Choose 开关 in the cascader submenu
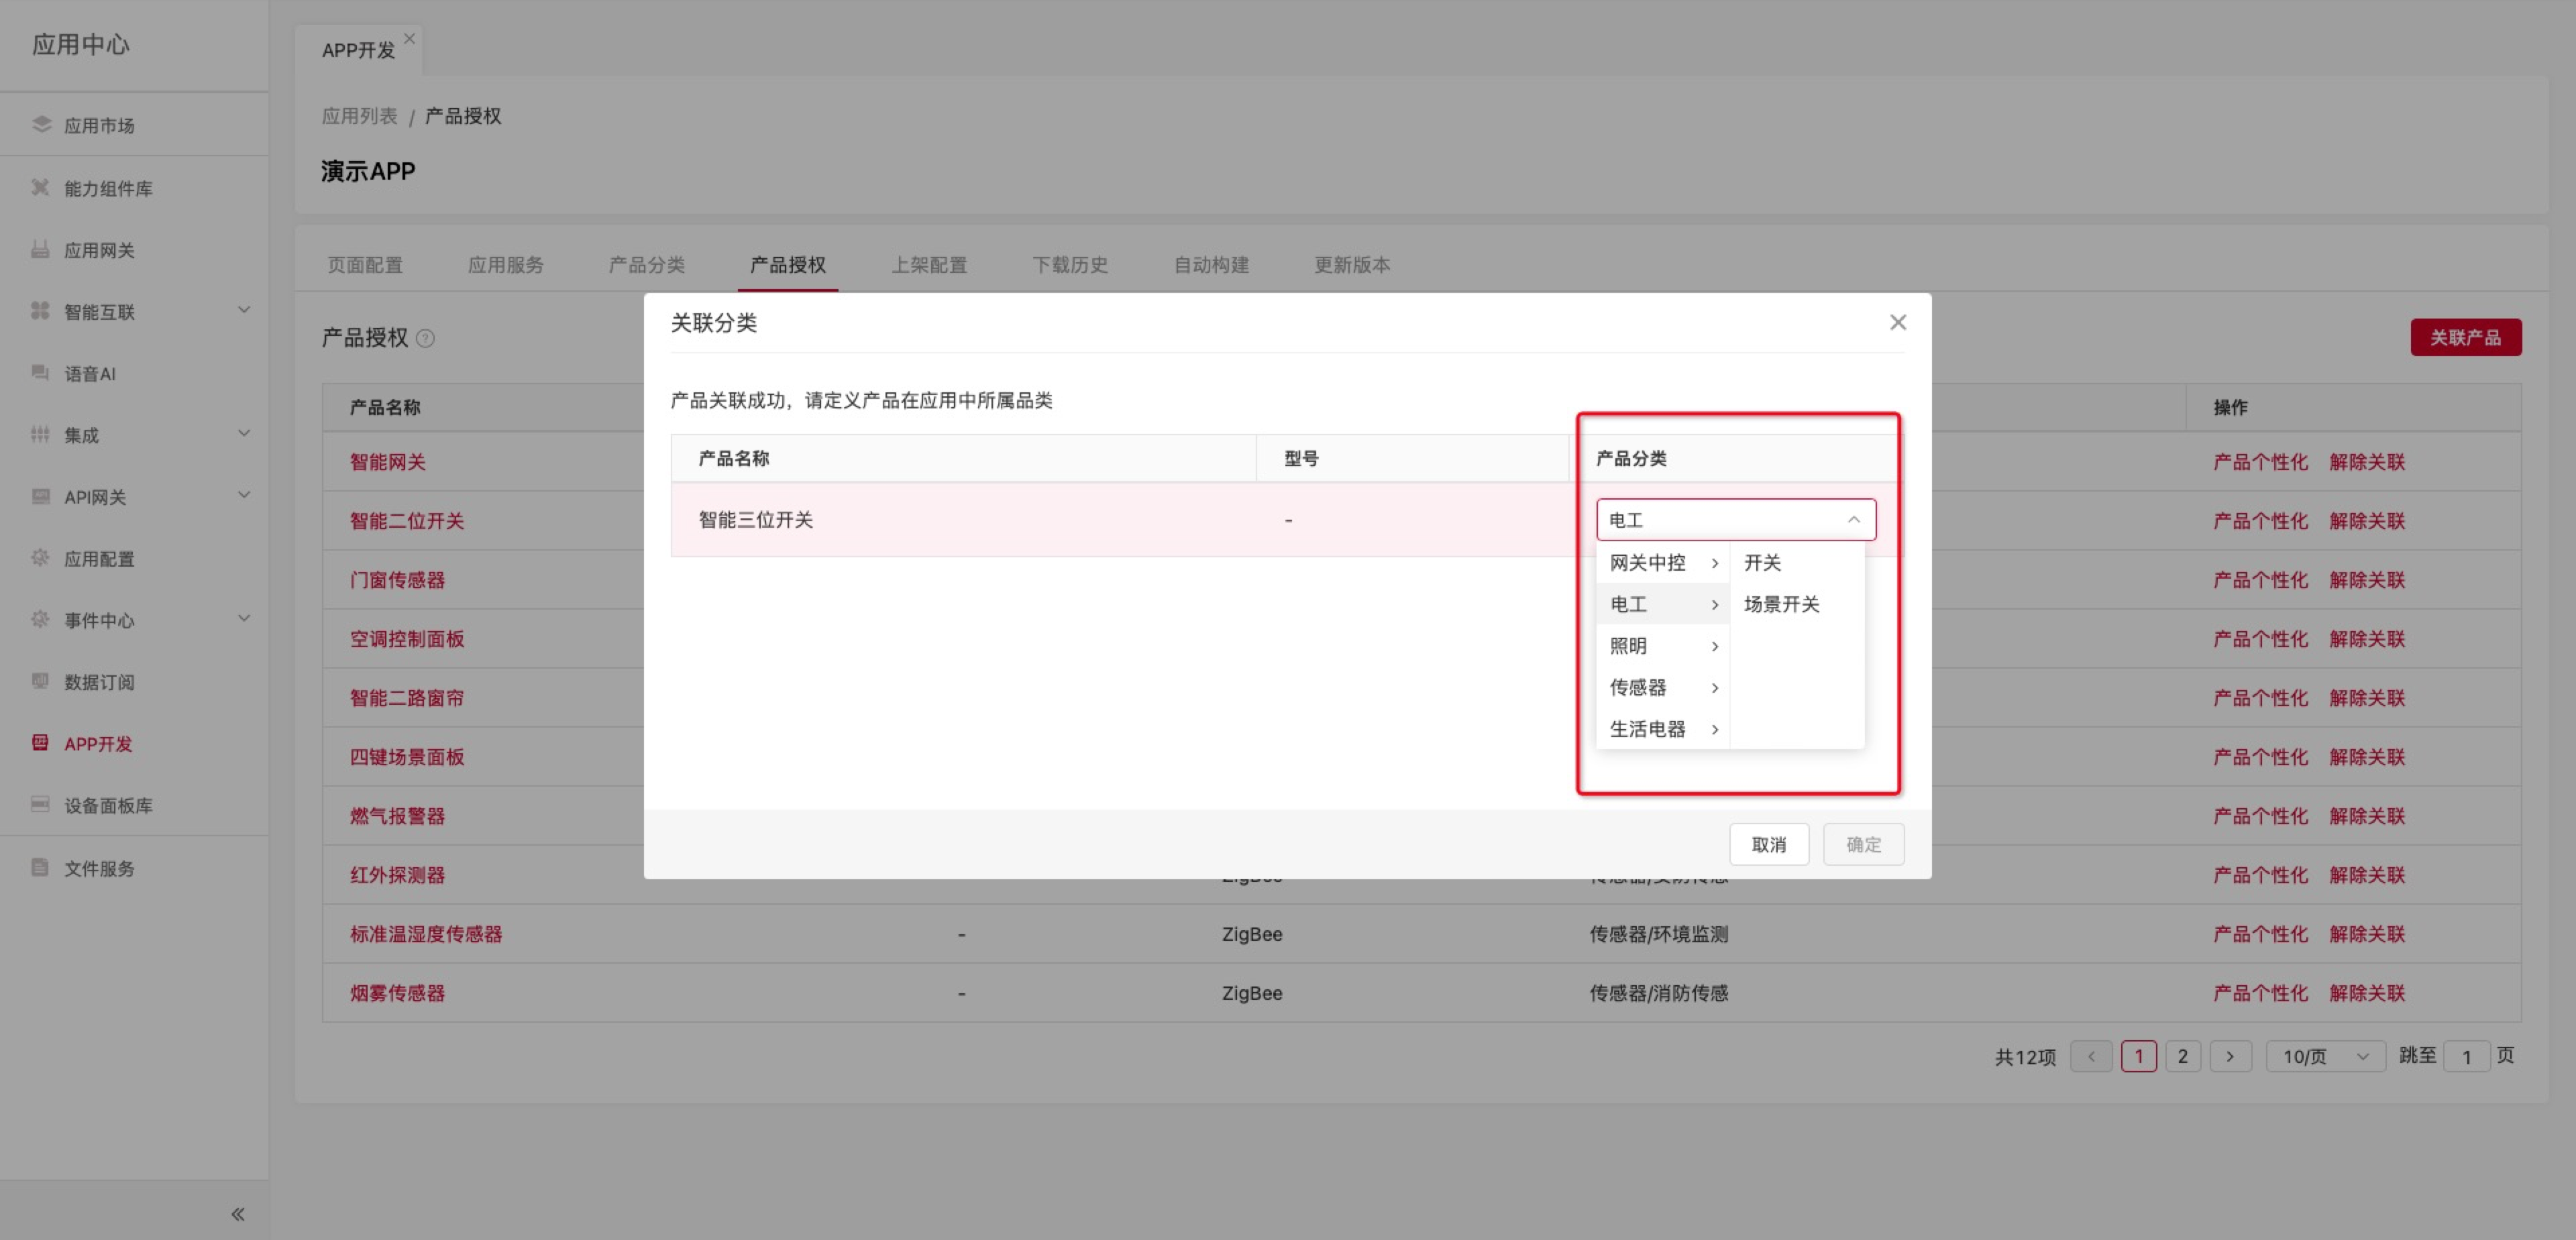2576x1240 pixels. click(x=1762, y=562)
